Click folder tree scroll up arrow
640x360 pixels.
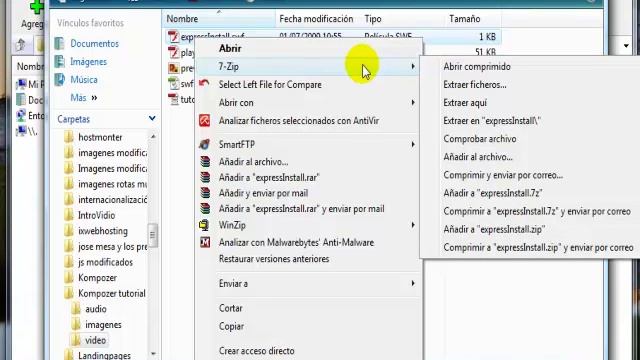[153, 136]
